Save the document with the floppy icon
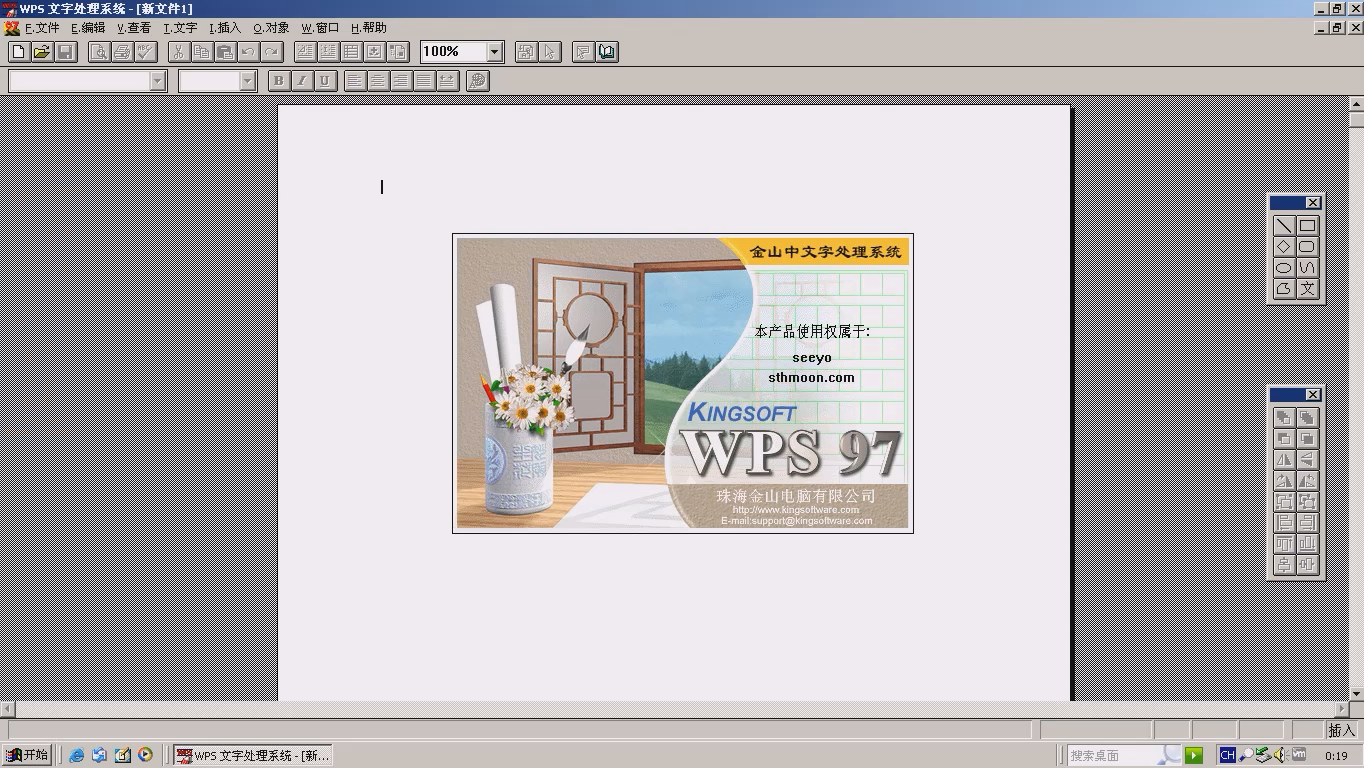The image size is (1364, 768). [65, 52]
